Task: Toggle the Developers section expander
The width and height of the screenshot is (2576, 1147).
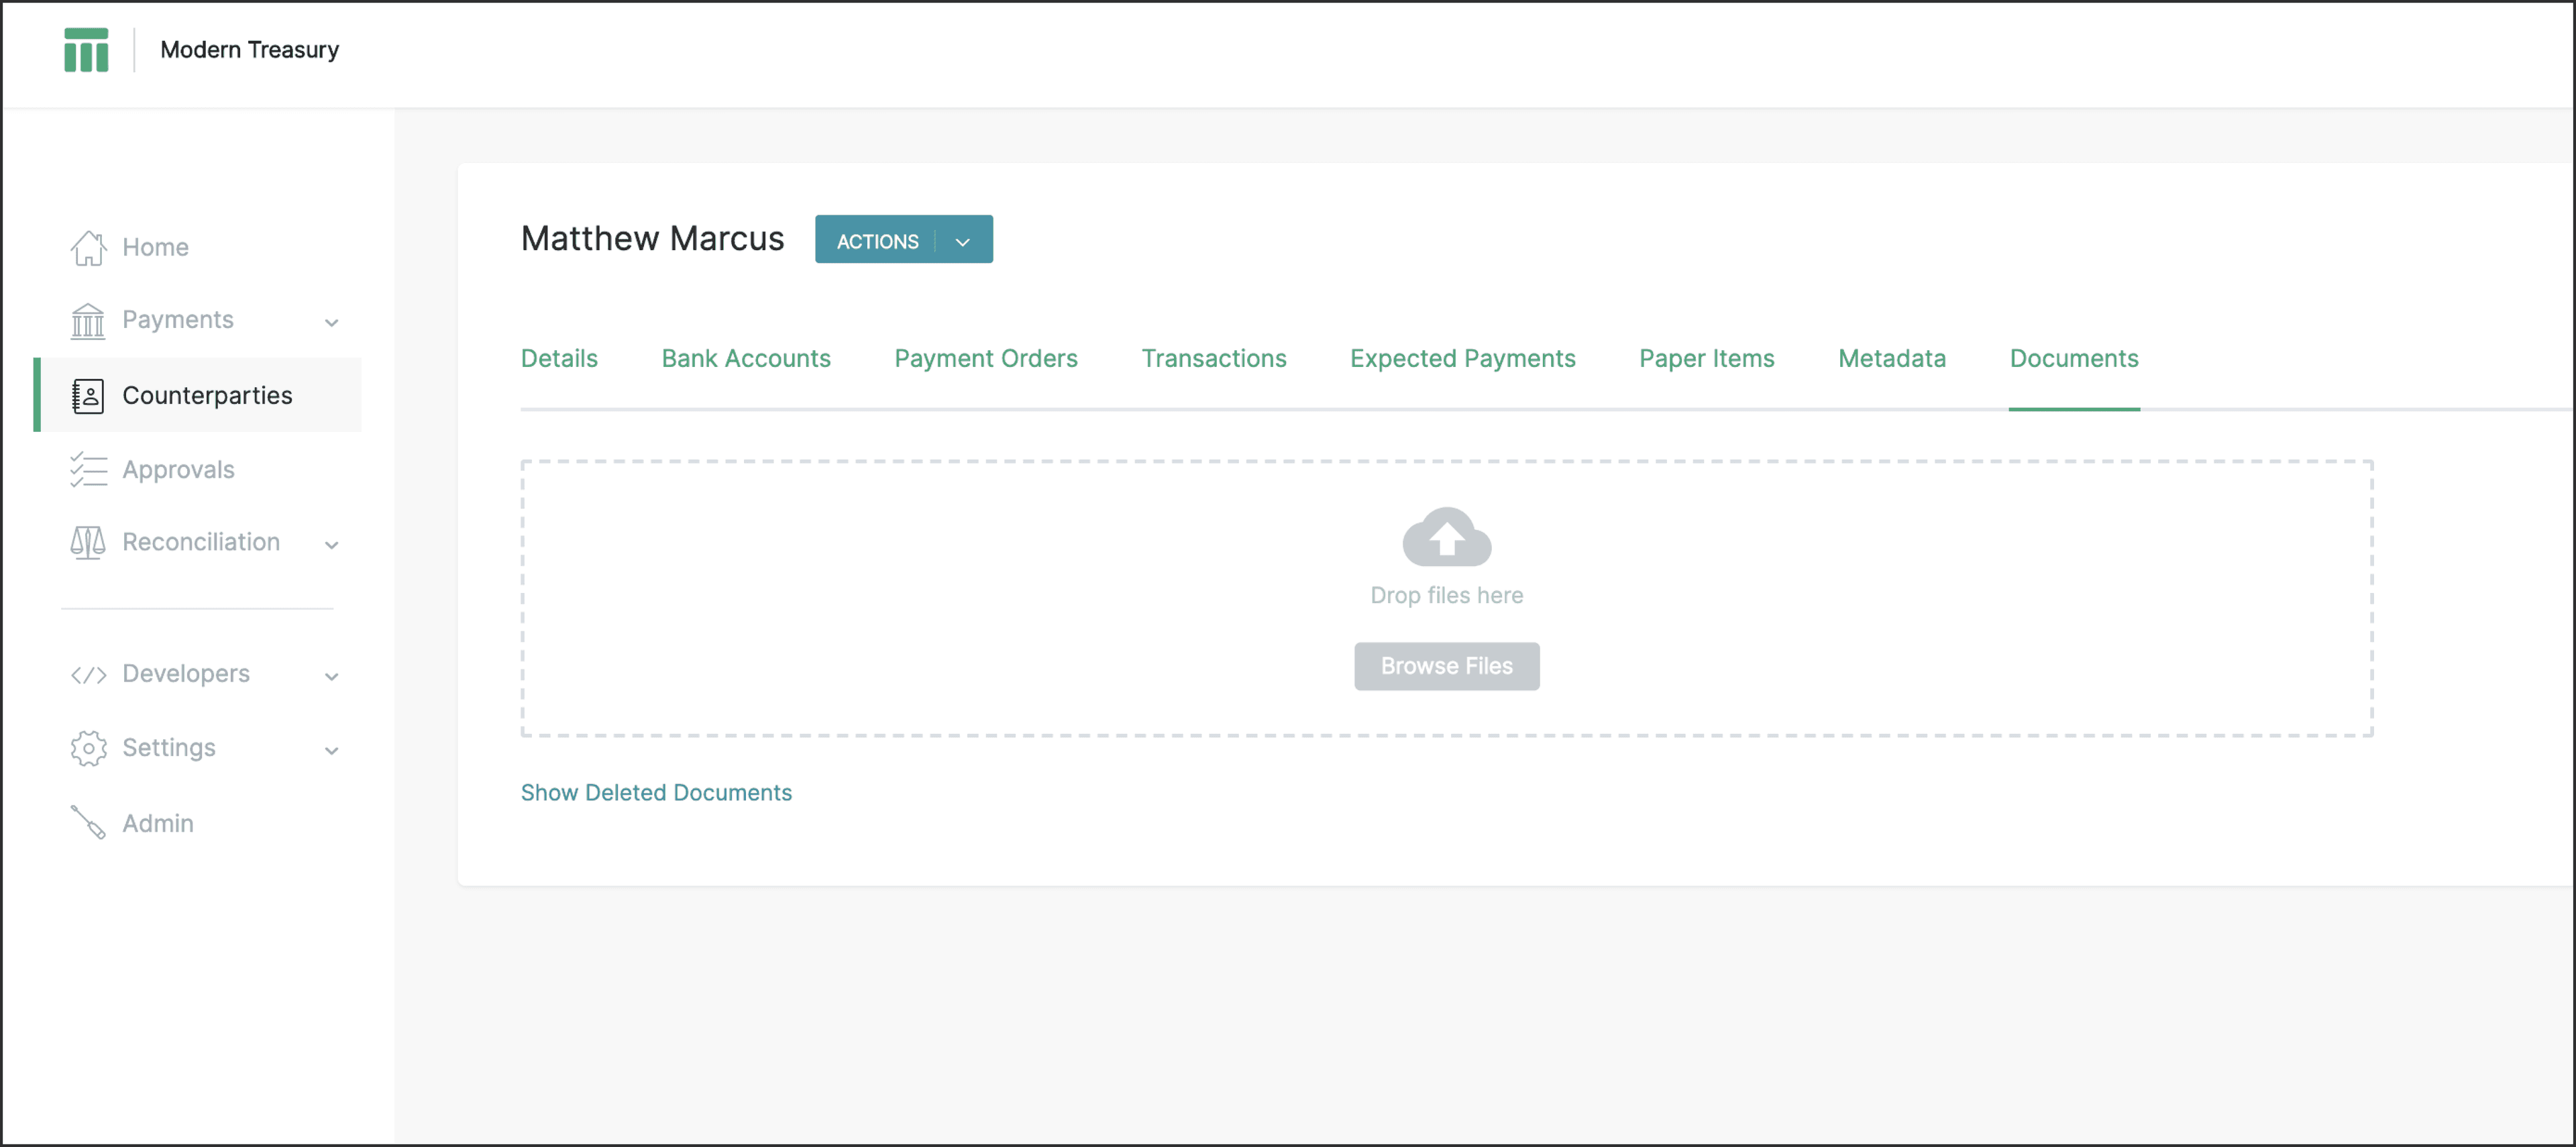Action: 335,673
